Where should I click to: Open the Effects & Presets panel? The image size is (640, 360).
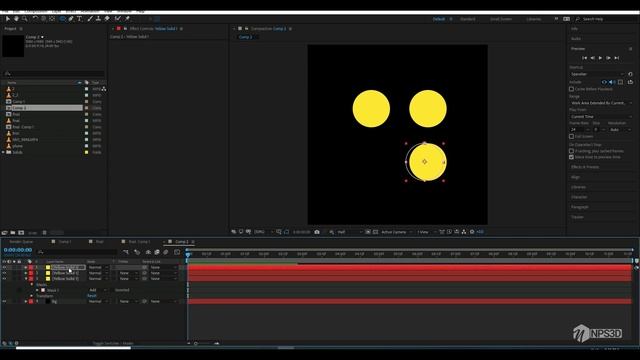coord(585,167)
